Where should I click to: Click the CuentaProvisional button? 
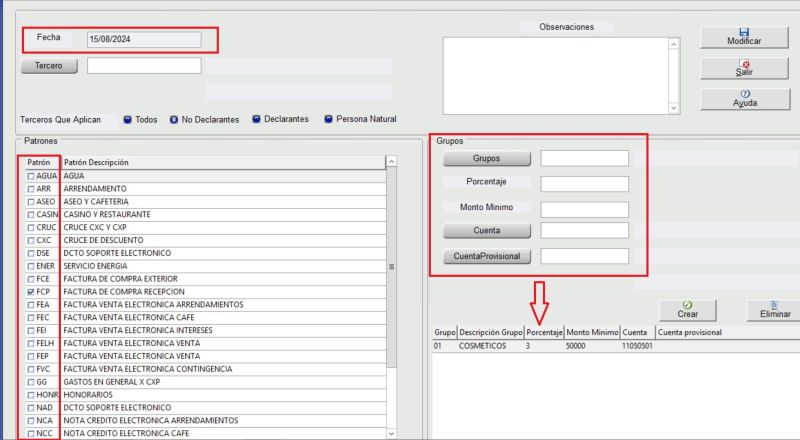[487, 256]
